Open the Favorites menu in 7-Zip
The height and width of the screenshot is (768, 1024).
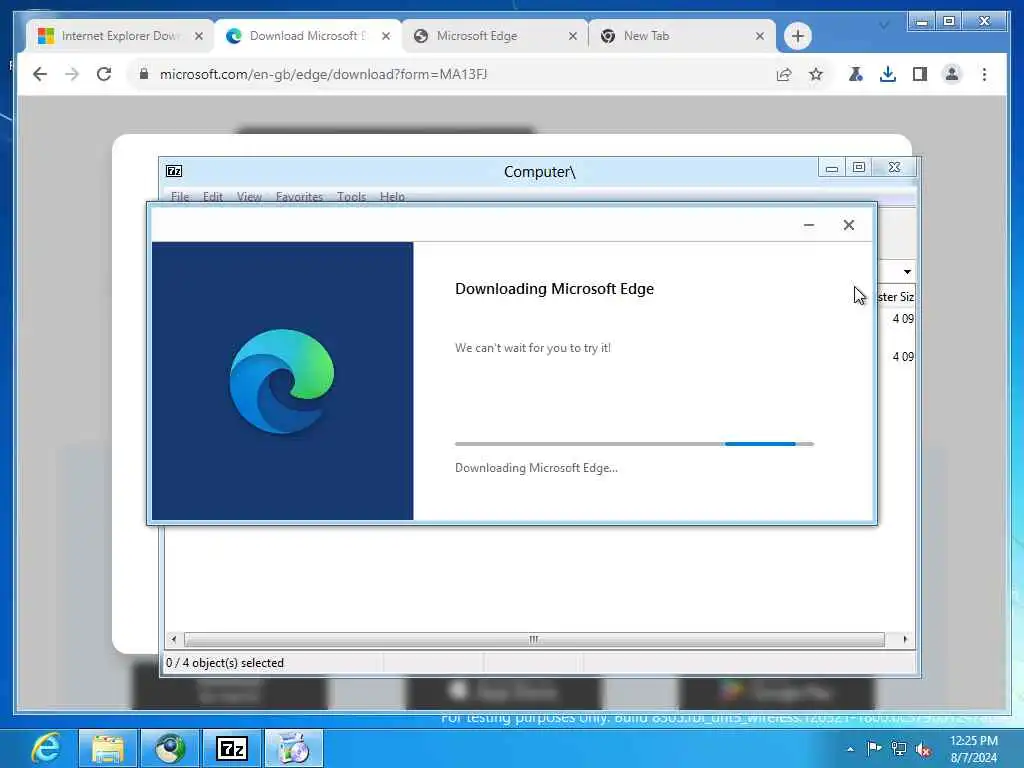(x=299, y=197)
